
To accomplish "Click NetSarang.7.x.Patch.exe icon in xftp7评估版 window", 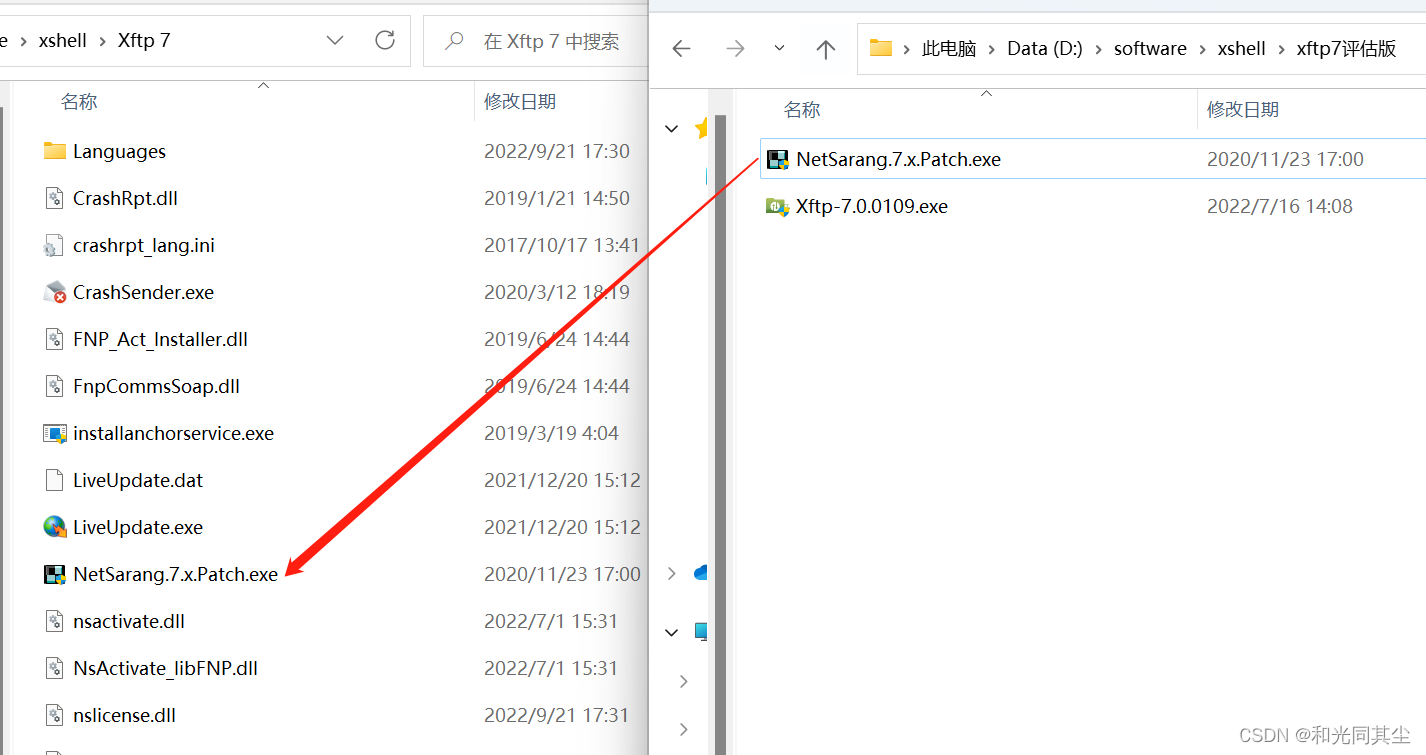I will click(x=777, y=159).
